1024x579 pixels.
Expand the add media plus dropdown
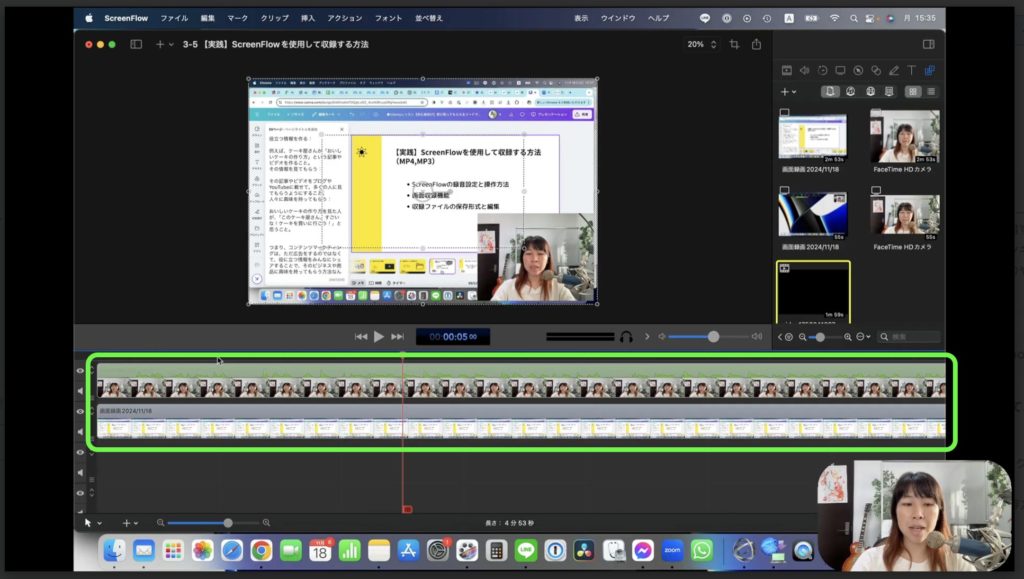point(788,91)
